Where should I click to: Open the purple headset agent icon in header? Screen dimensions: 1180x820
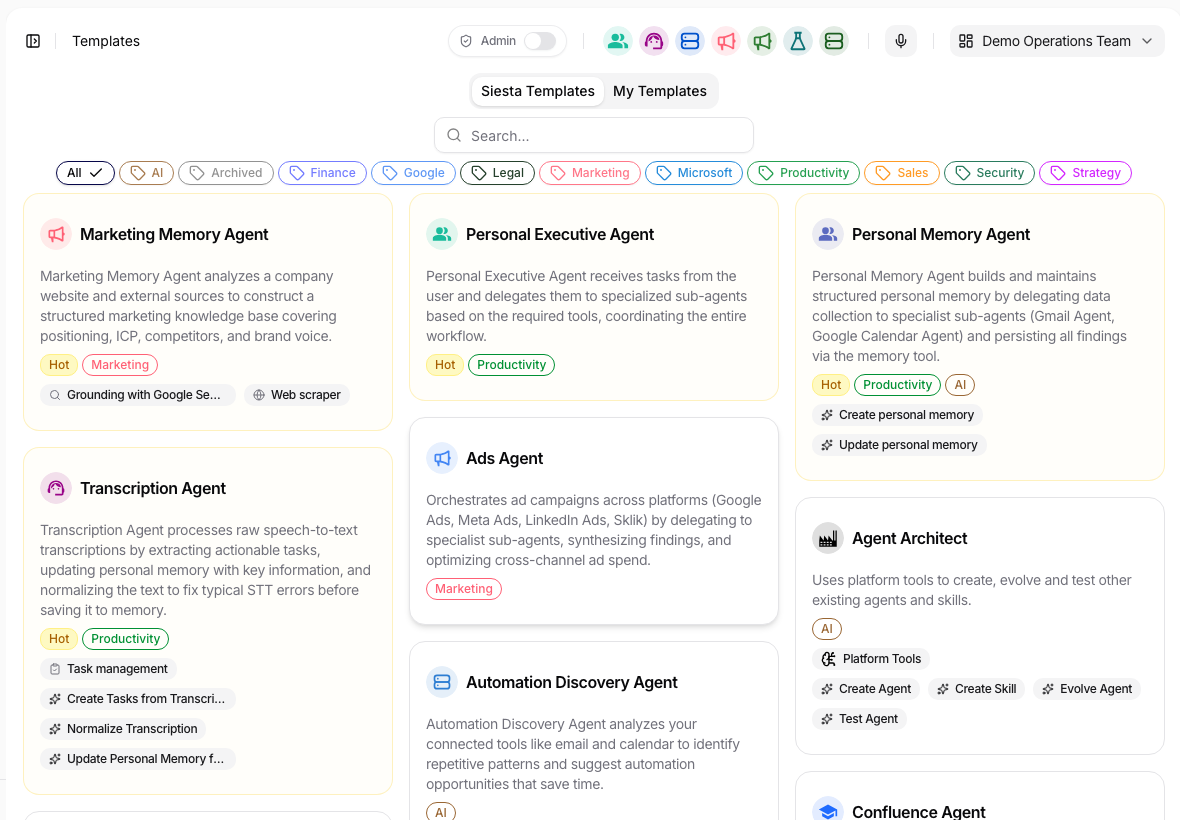tap(654, 41)
